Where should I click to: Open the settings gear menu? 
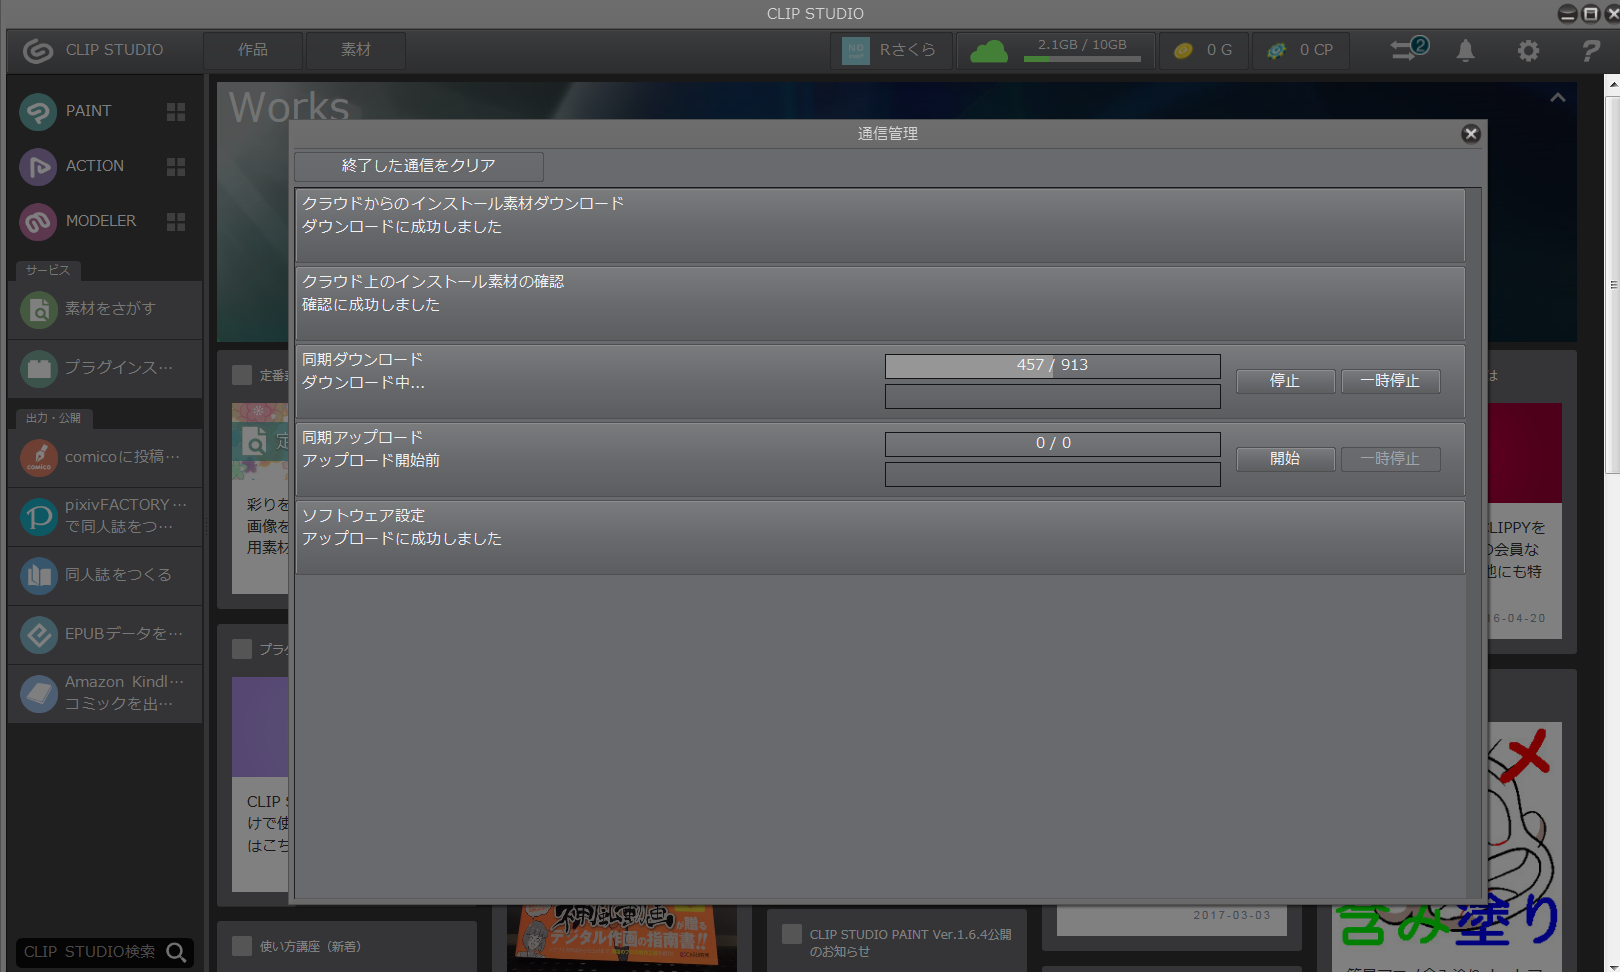click(x=1528, y=50)
